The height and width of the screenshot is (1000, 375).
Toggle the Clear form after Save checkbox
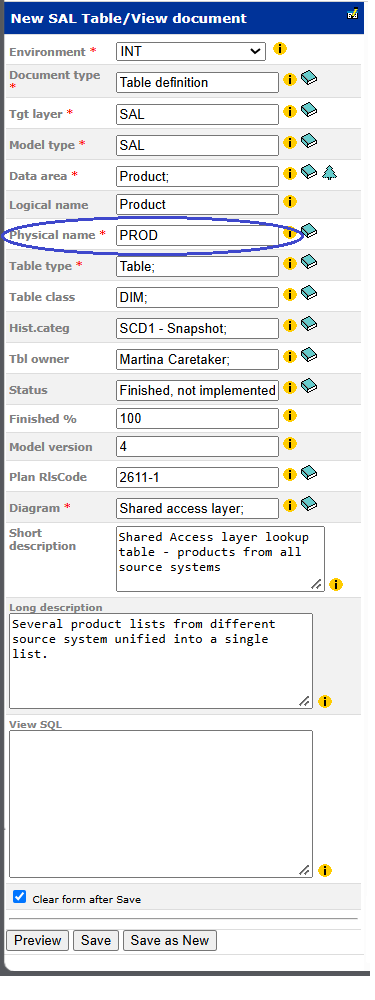[x=20, y=897]
